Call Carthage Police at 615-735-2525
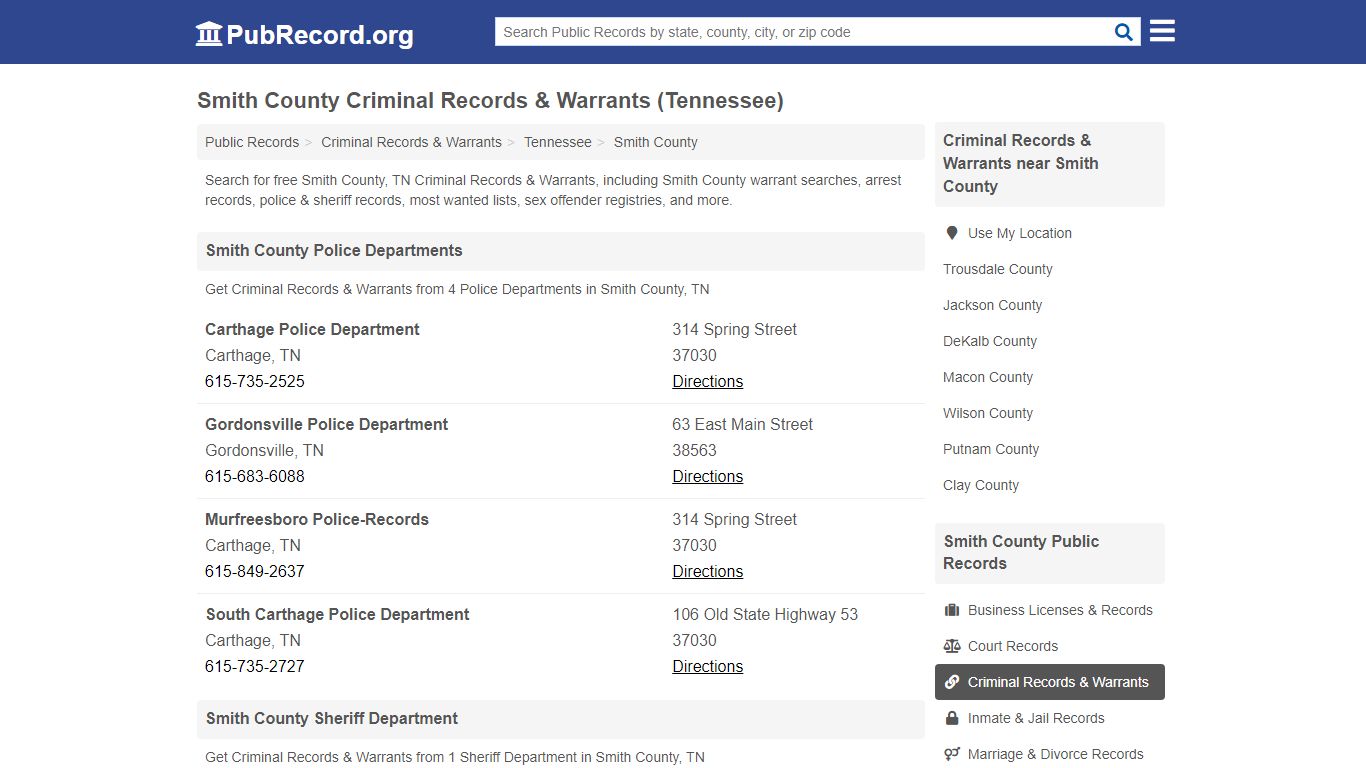This screenshot has width=1366, height=768. click(x=255, y=381)
